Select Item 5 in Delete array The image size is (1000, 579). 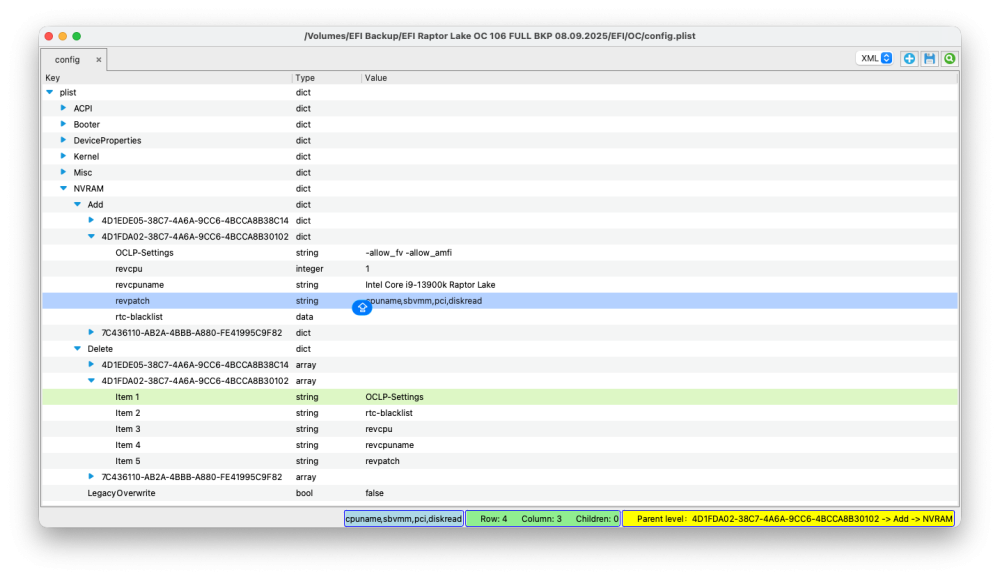[x=128, y=461]
